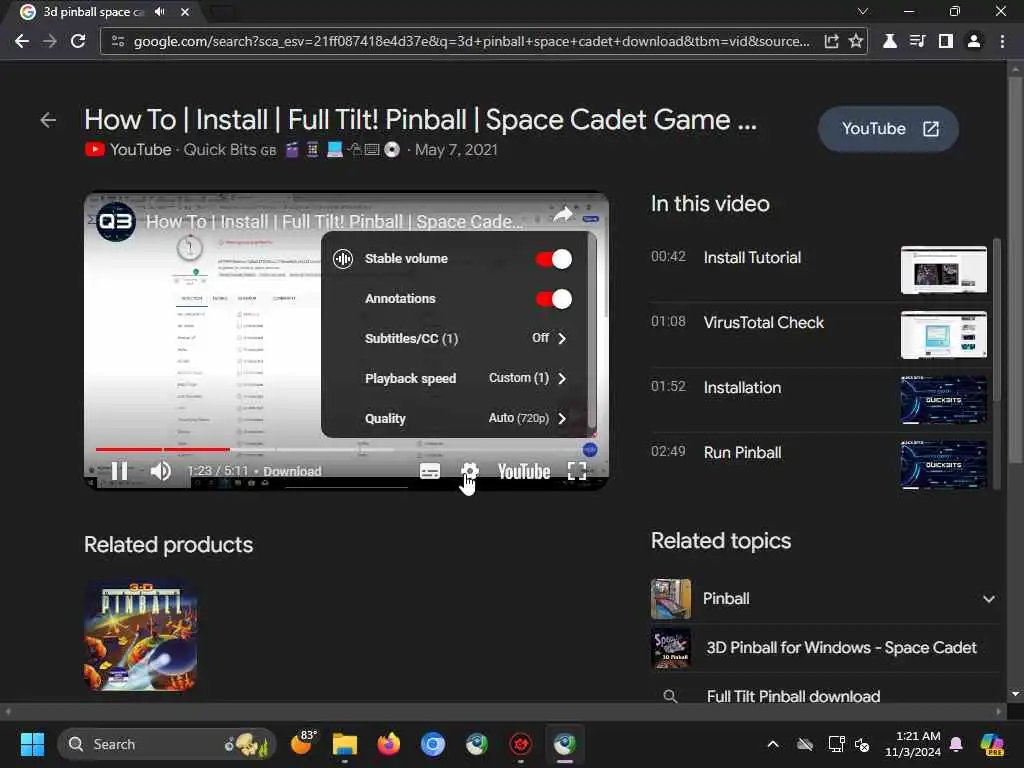Toggle the browser side panel

(945, 41)
